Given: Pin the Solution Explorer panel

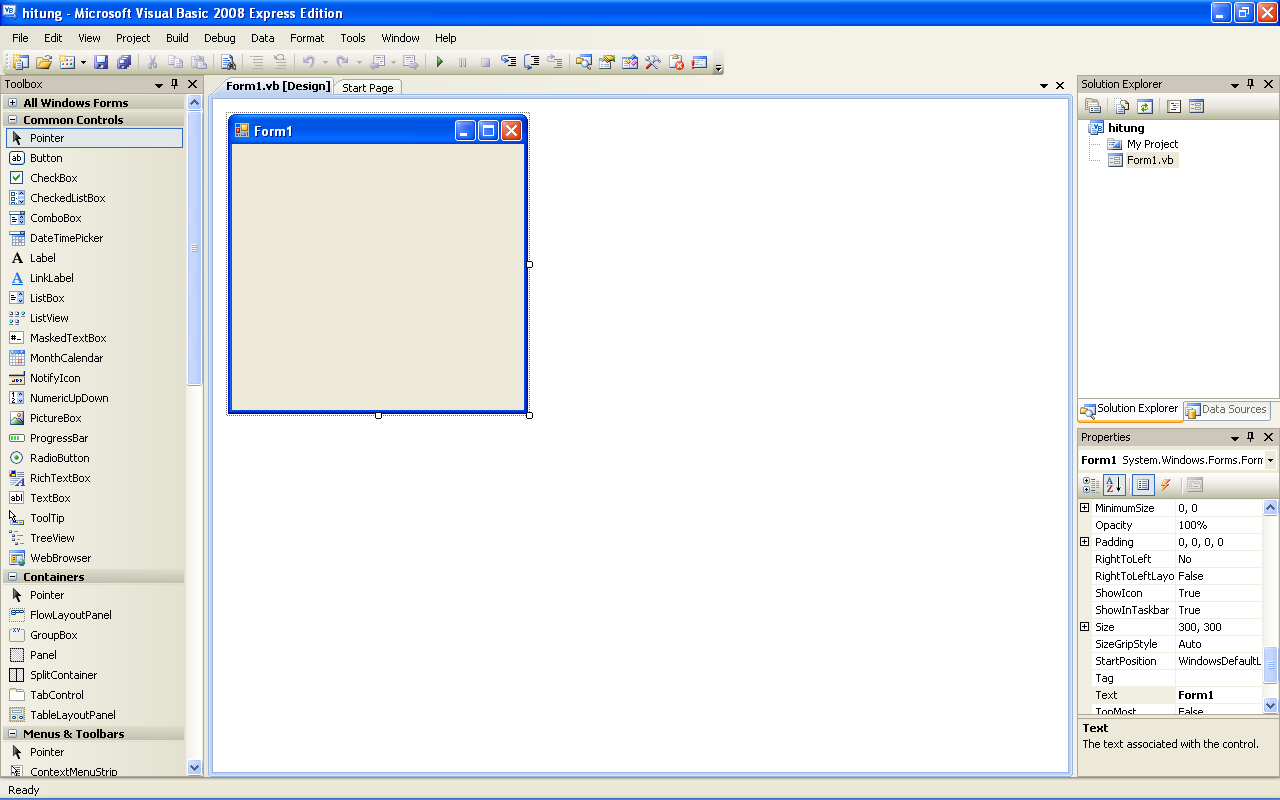Looking at the screenshot, I should pyautogui.click(x=1249, y=84).
